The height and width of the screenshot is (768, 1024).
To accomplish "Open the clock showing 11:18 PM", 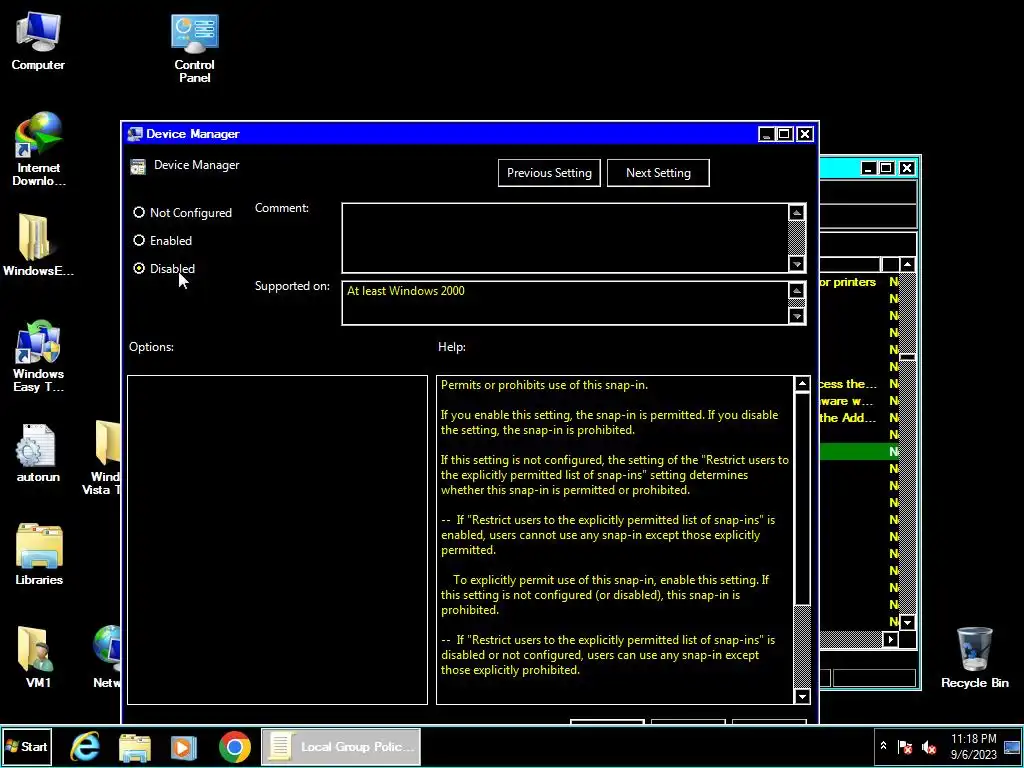I will click(x=973, y=746).
